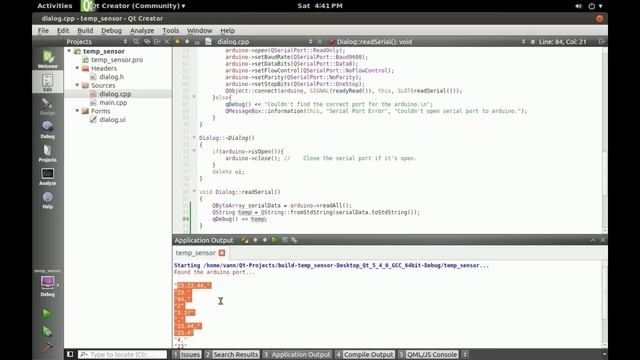
Task: Go to next item in Application Output
Action: pos(265,240)
